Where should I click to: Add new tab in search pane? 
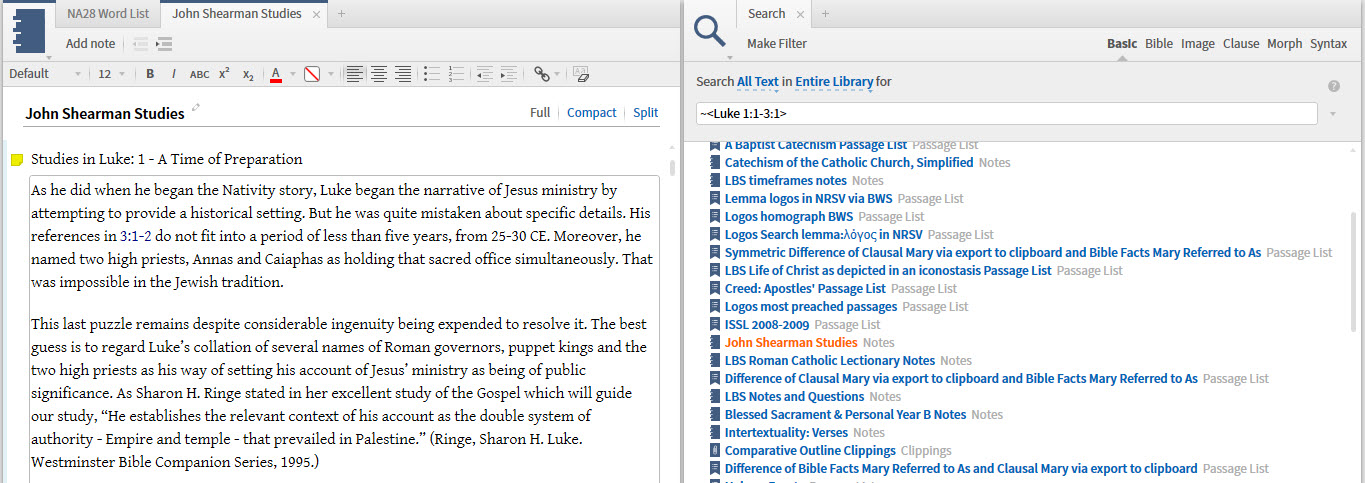pos(825,14)
